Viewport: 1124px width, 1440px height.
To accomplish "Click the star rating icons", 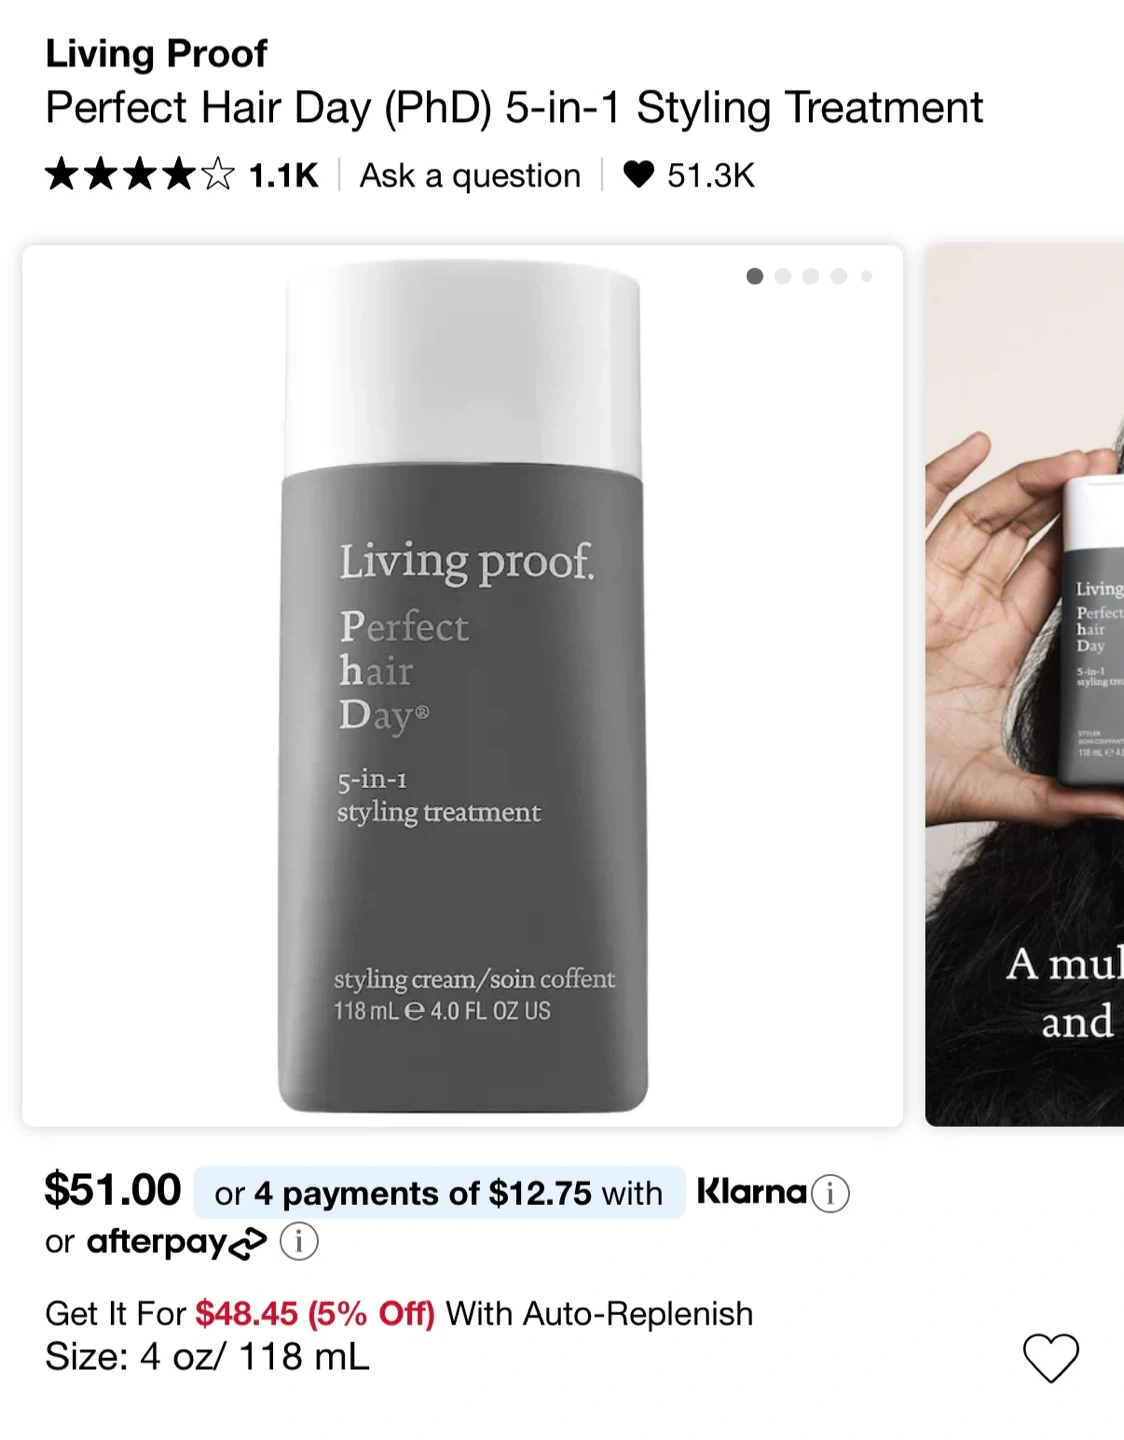I will [x=139, y=175].
